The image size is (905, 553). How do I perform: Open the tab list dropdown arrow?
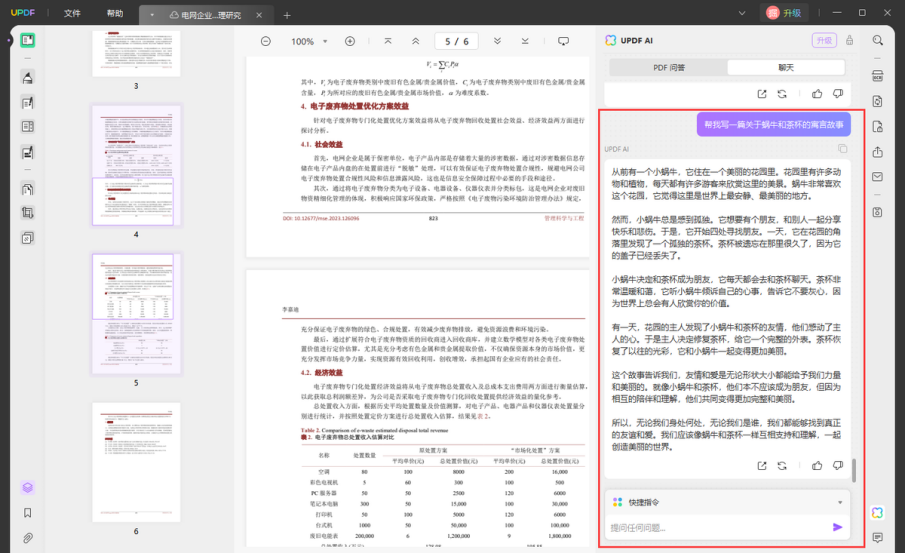(x=152, y=15)
